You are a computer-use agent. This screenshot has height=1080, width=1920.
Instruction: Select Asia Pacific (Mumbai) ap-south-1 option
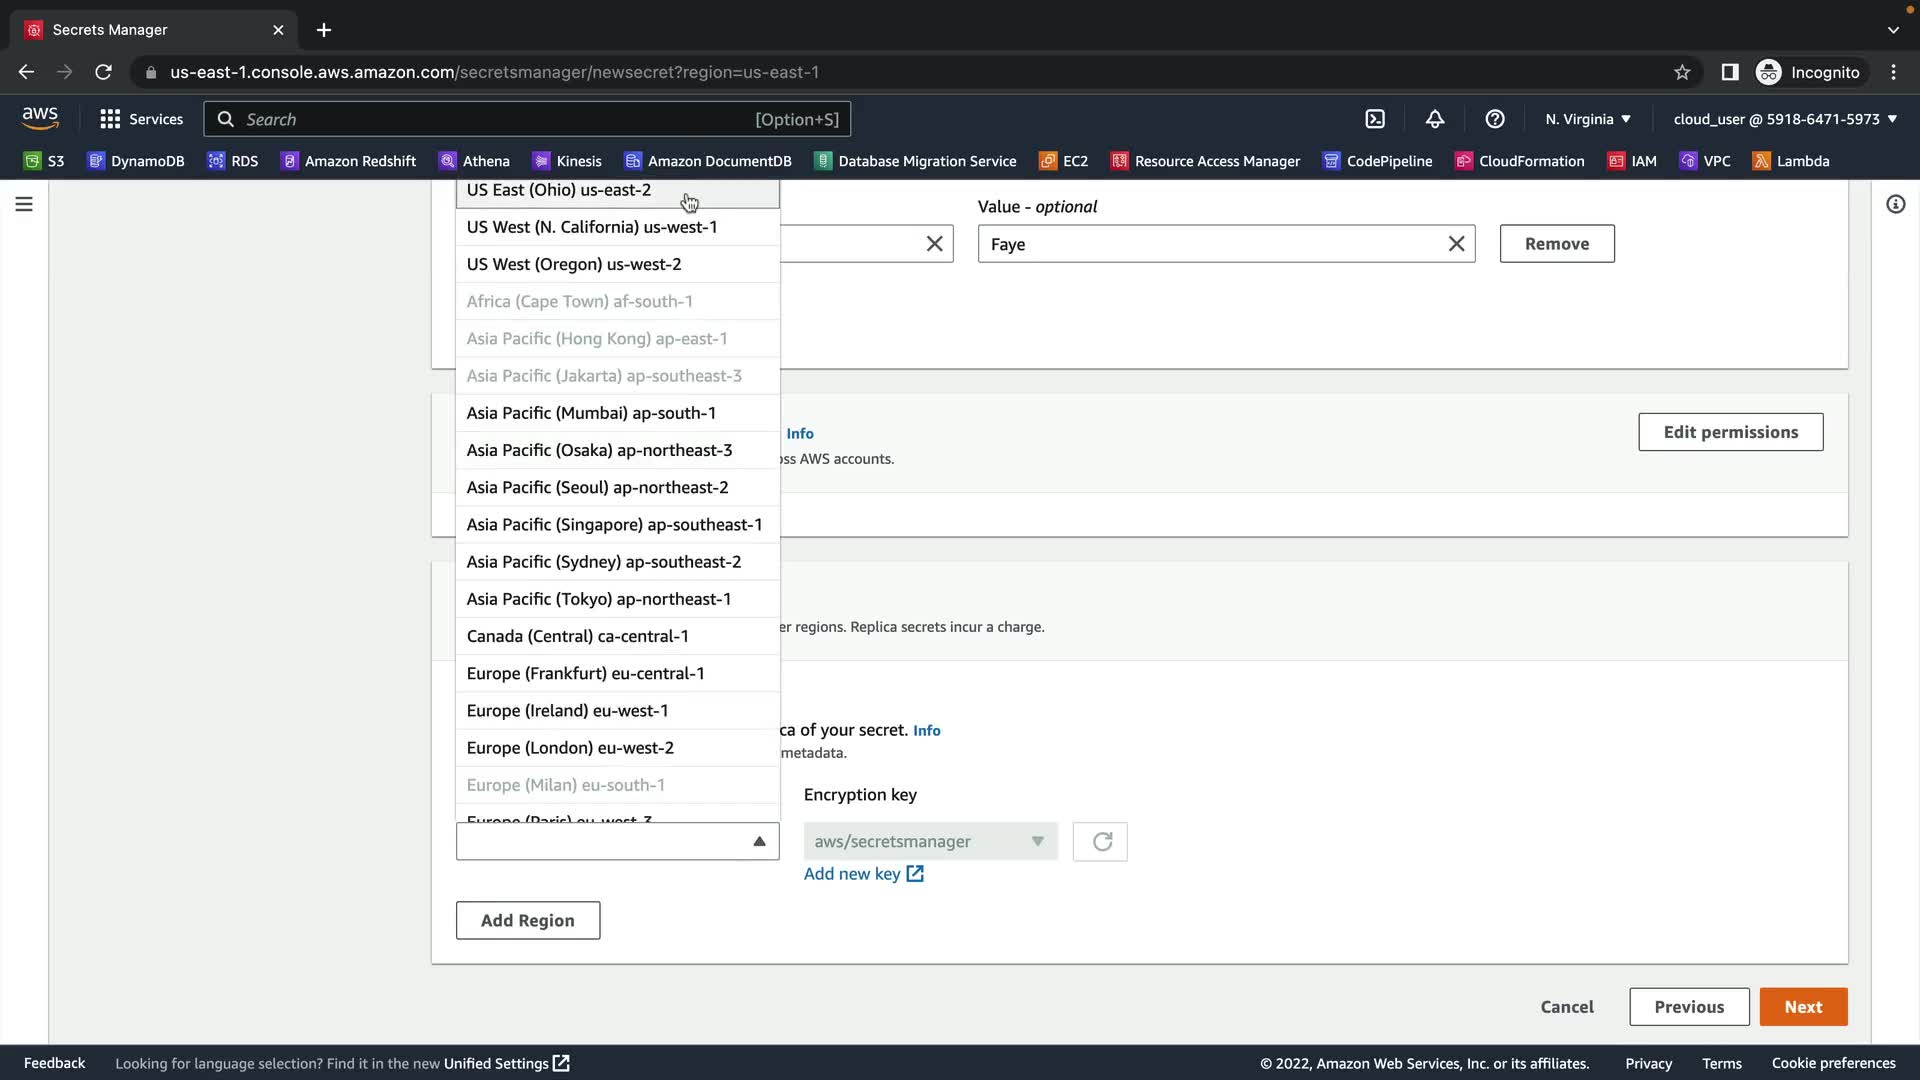click(591, 413)
